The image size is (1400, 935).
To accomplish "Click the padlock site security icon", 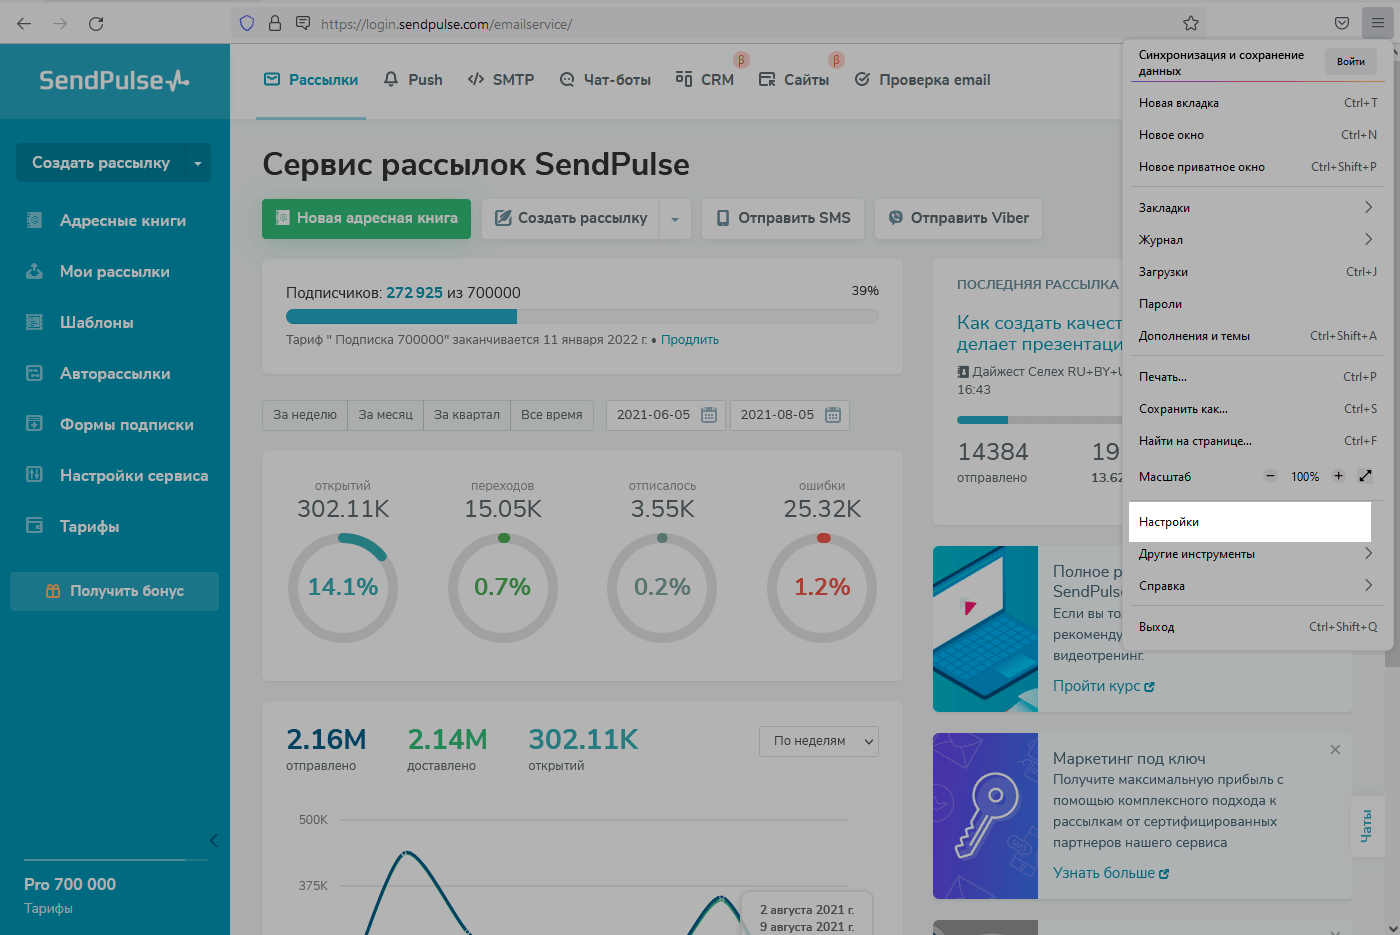I will point(275,23).
